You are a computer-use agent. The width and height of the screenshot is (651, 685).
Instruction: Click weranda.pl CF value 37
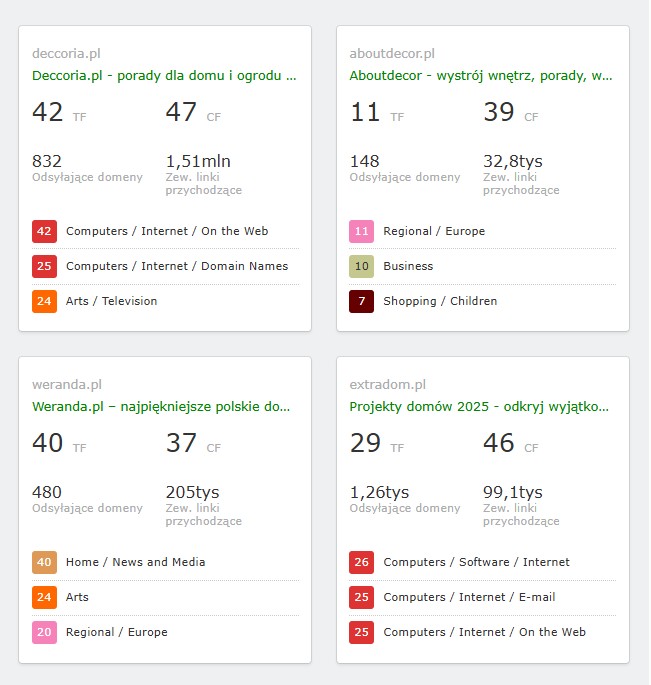click(181, 443)
